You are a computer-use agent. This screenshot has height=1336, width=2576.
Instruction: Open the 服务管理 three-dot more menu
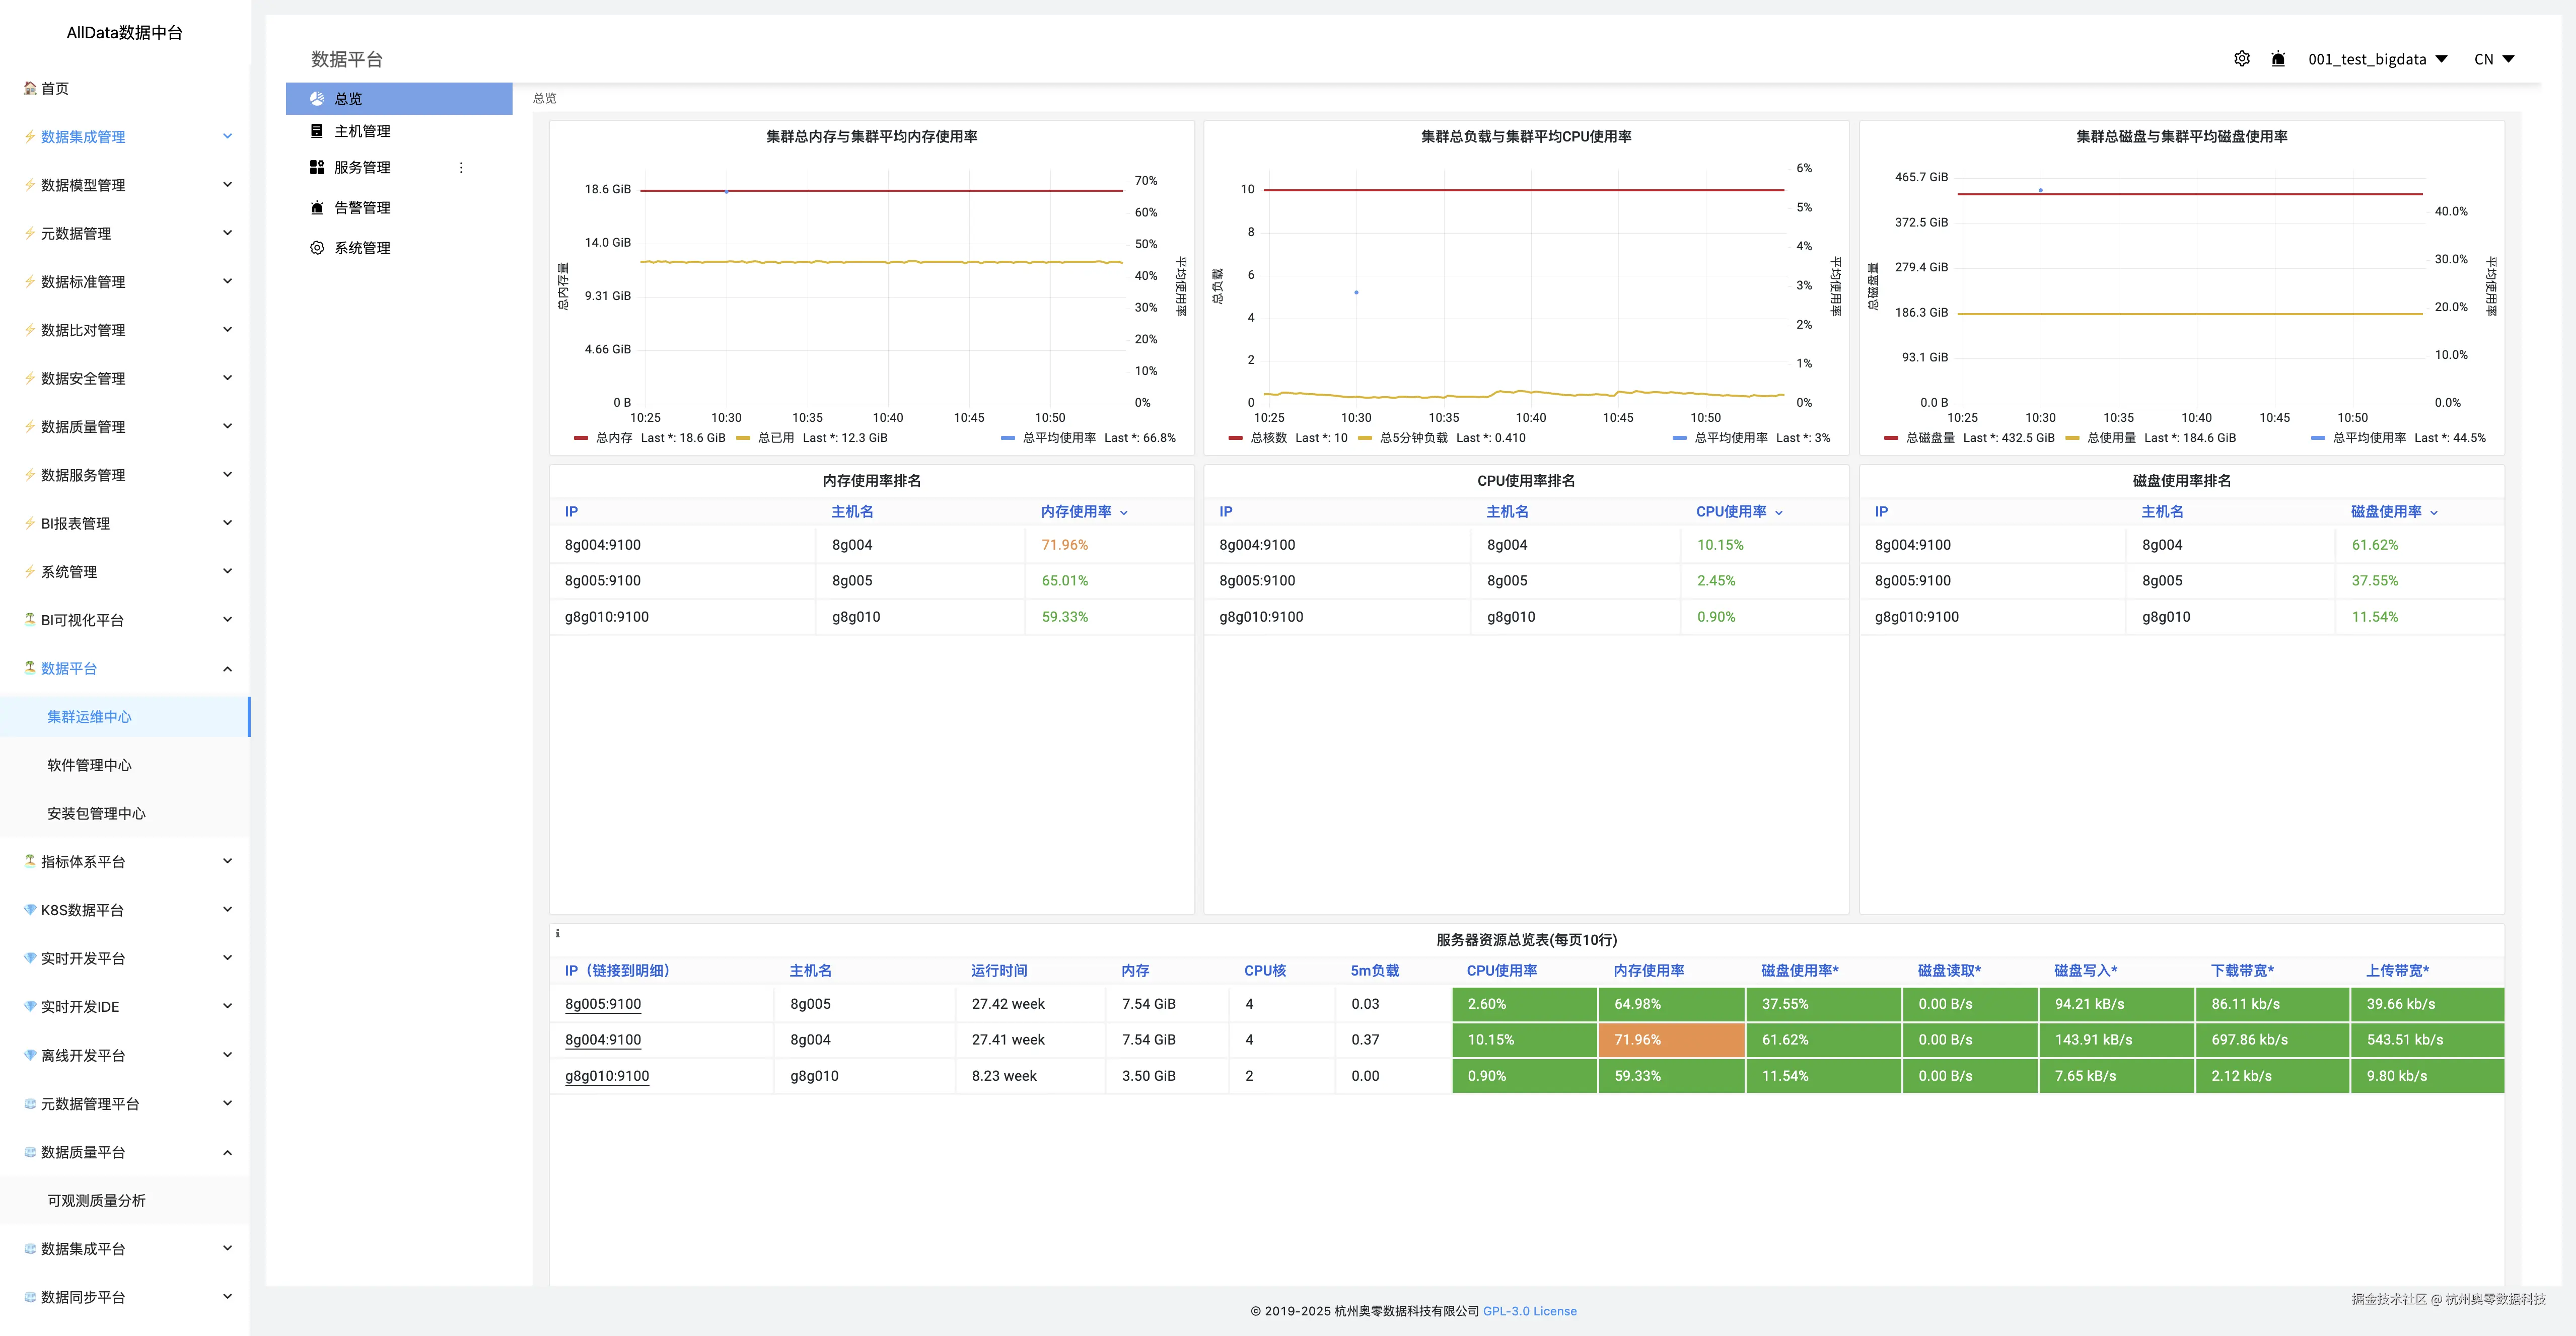(x=461, y=167)
